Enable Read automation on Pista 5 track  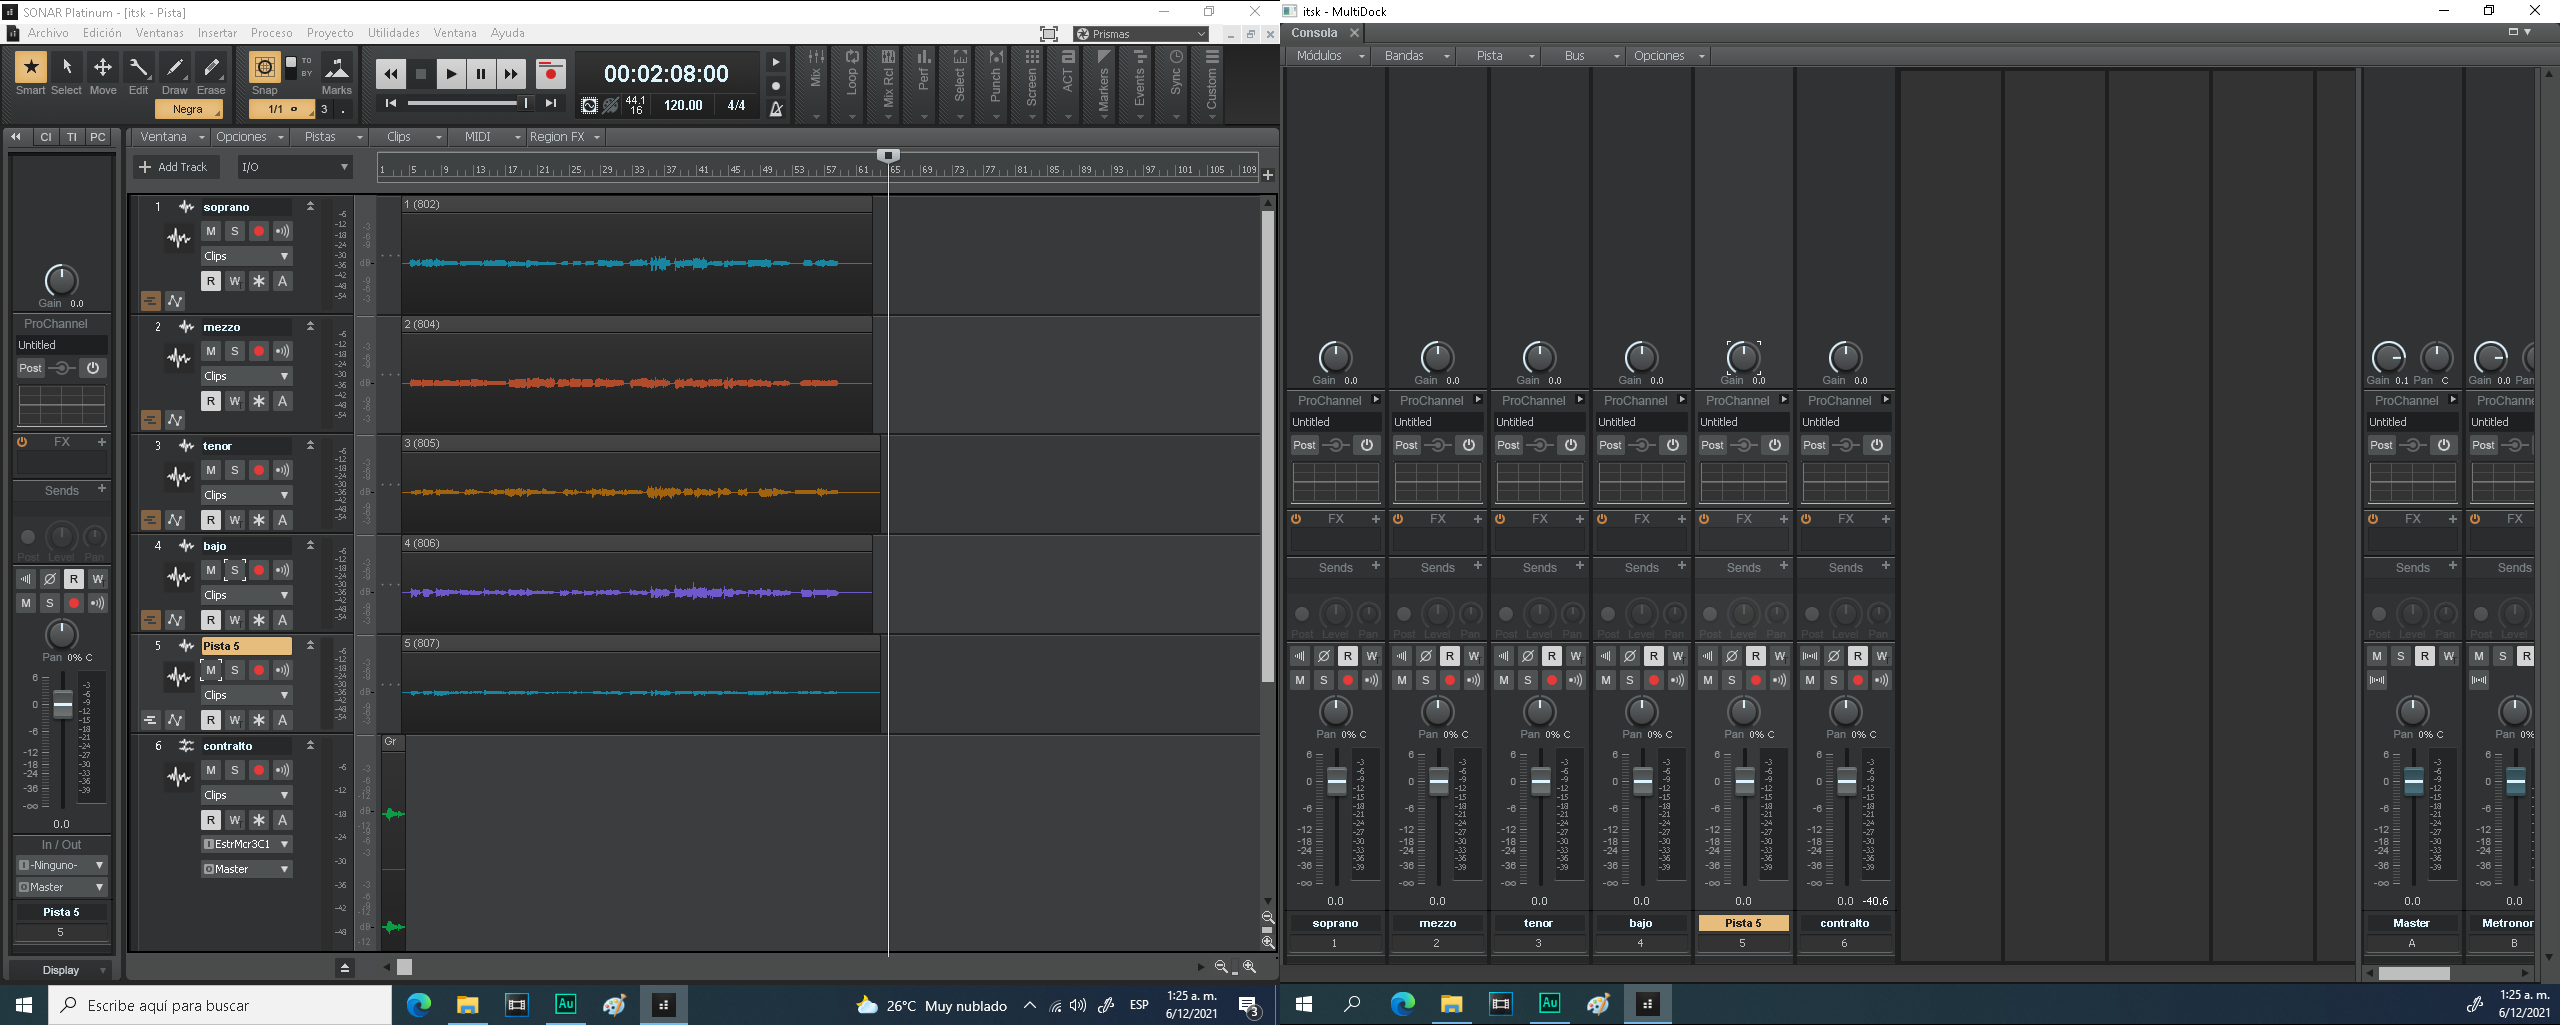click(x=210, y=720)
